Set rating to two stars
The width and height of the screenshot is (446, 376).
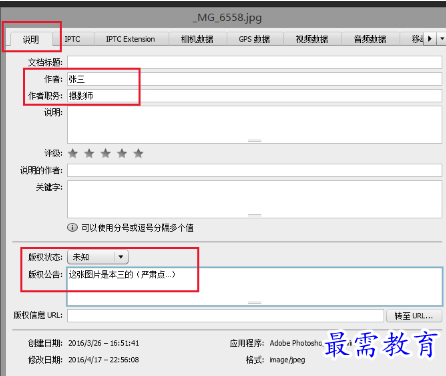pos(89,154)
